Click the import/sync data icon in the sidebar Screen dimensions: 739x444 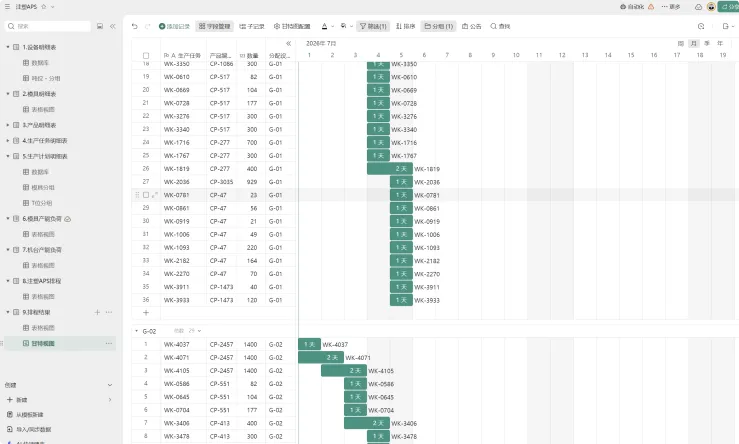click(10, 429)
